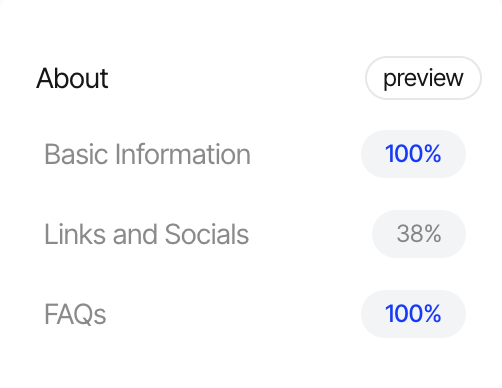This screenshot has width=502, height=388.
Task: Check Links and Socials progress indicator
Action: tap(419, 234)
